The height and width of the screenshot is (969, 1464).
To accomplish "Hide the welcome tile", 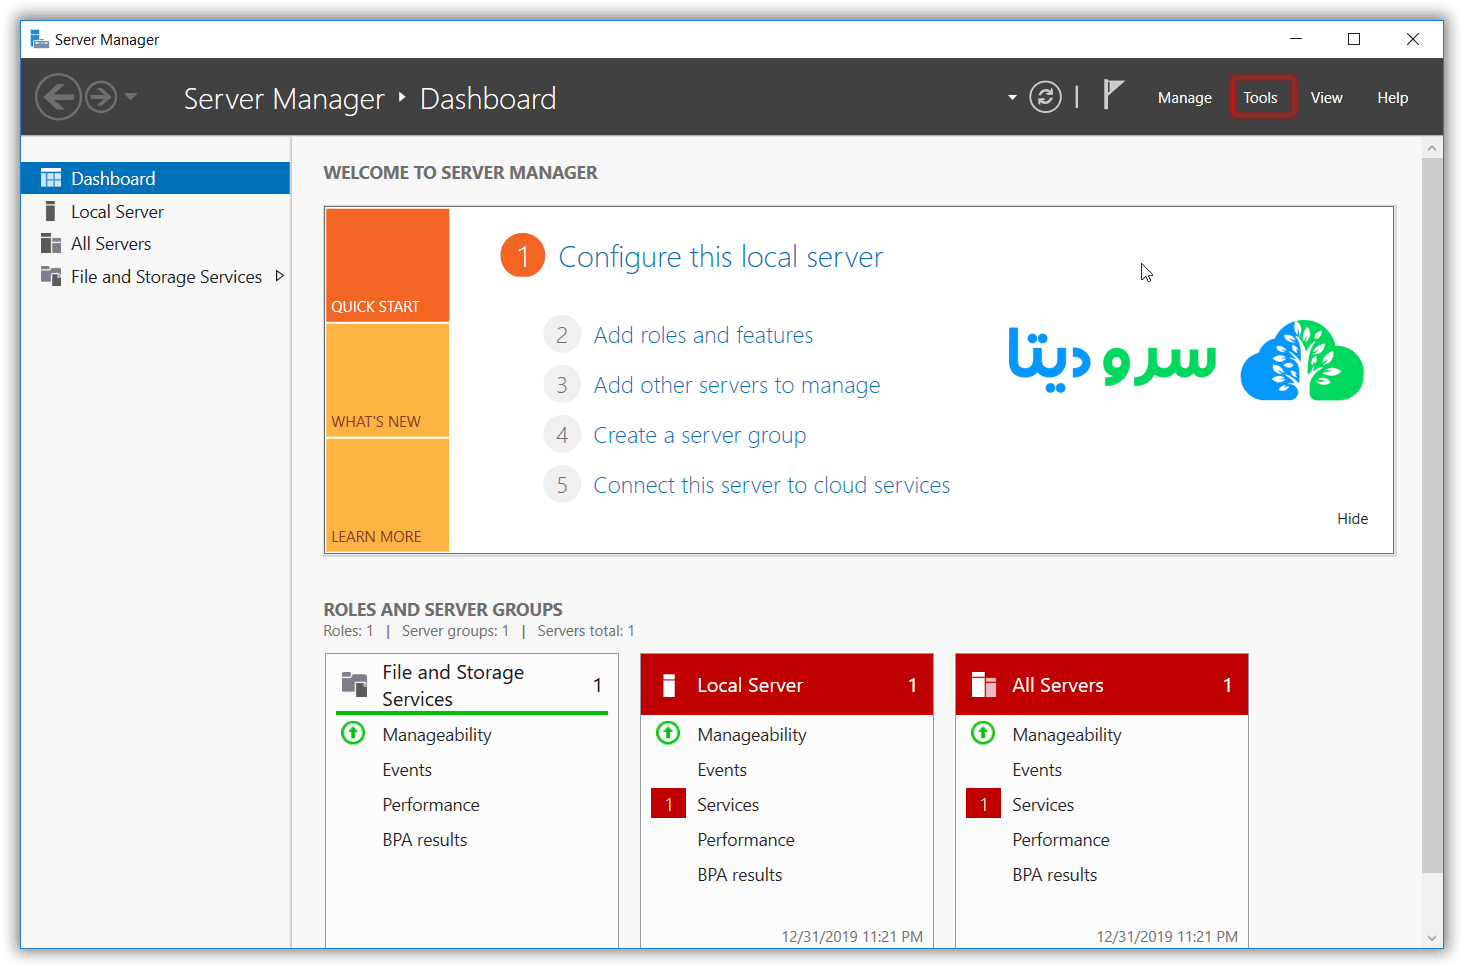I will point(1352,519).
